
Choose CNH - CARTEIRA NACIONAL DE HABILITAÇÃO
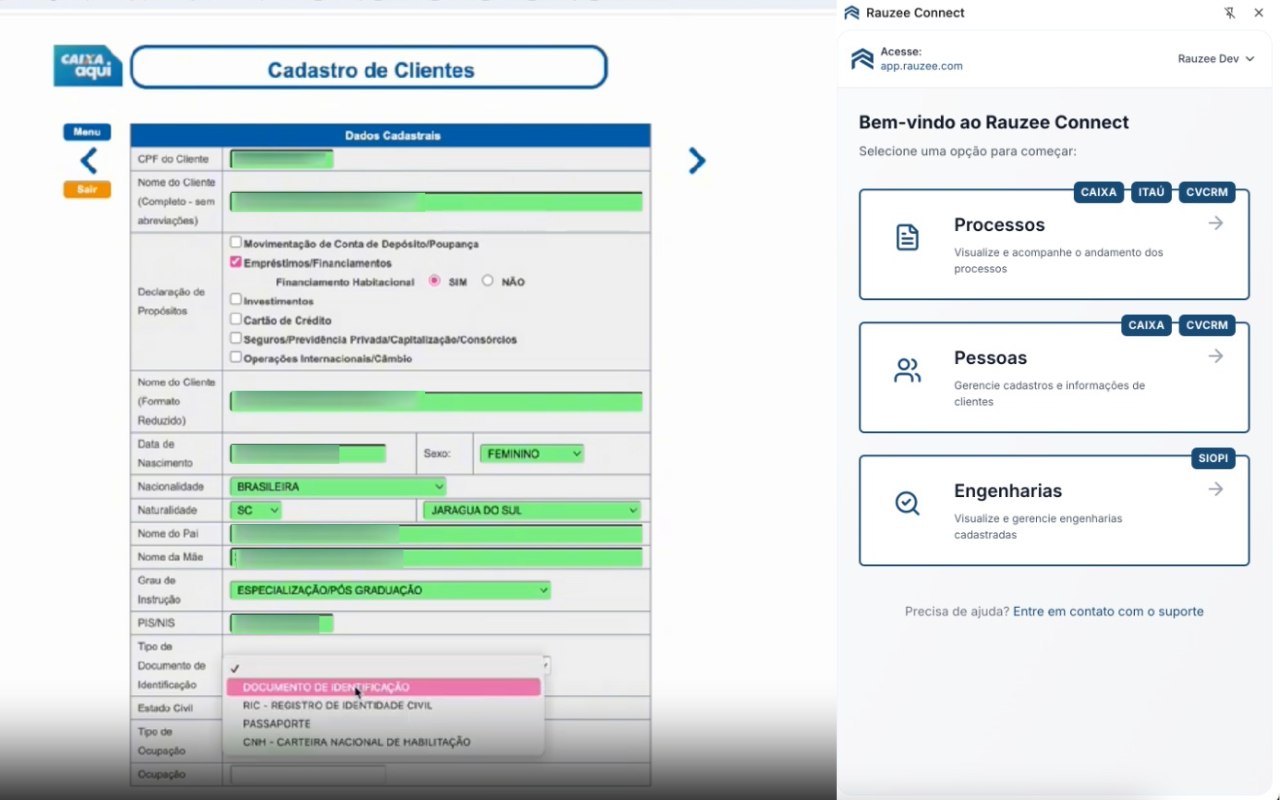click(383, 742)
